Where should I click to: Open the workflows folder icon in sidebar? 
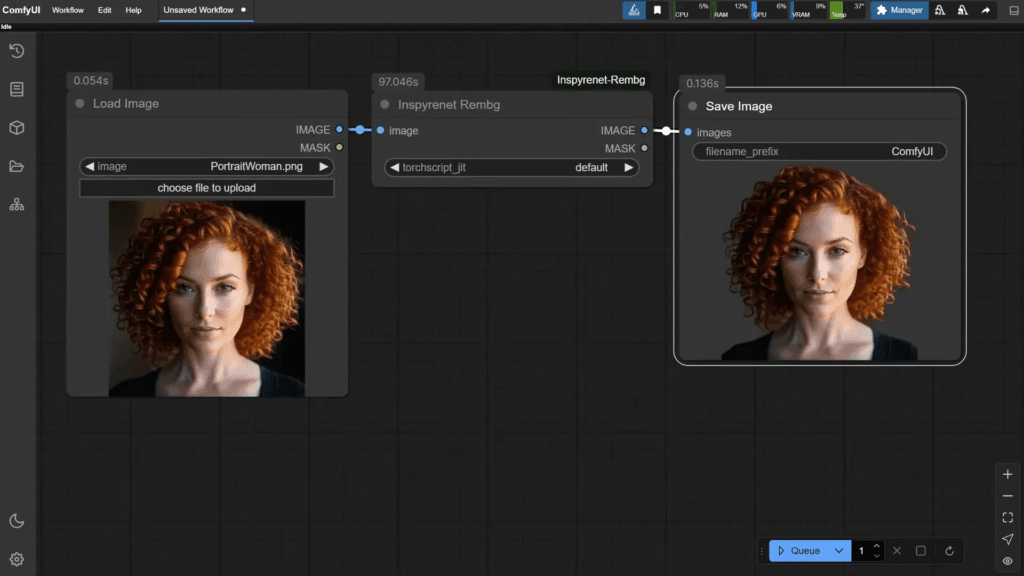pos(17,167)
